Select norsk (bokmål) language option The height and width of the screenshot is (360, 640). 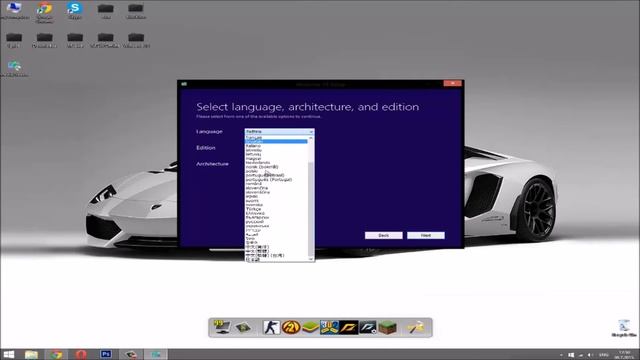(276, 167)
